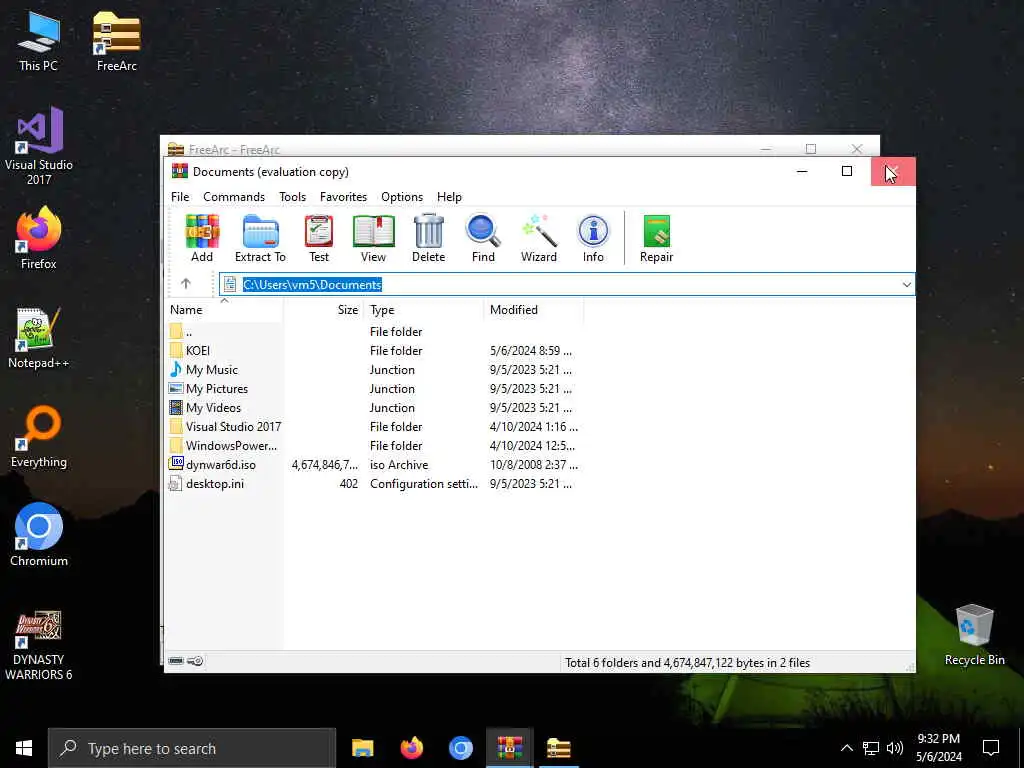Open Firefox desktop shortcut
Screen dimensions: 1024x768
point(39,238)
